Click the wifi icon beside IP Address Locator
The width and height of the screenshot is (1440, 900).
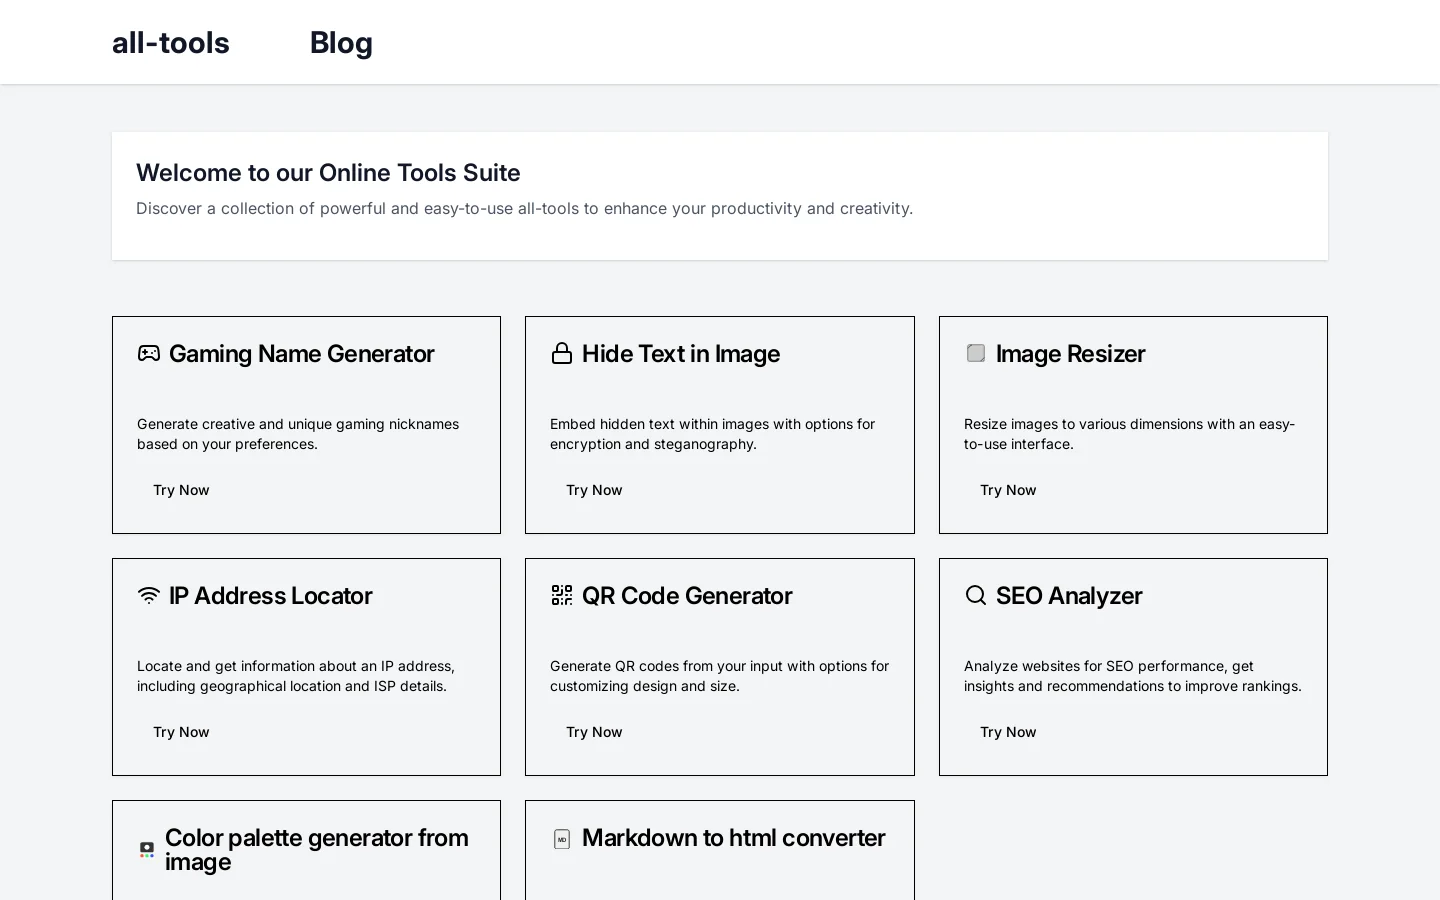tap(149, 595)
